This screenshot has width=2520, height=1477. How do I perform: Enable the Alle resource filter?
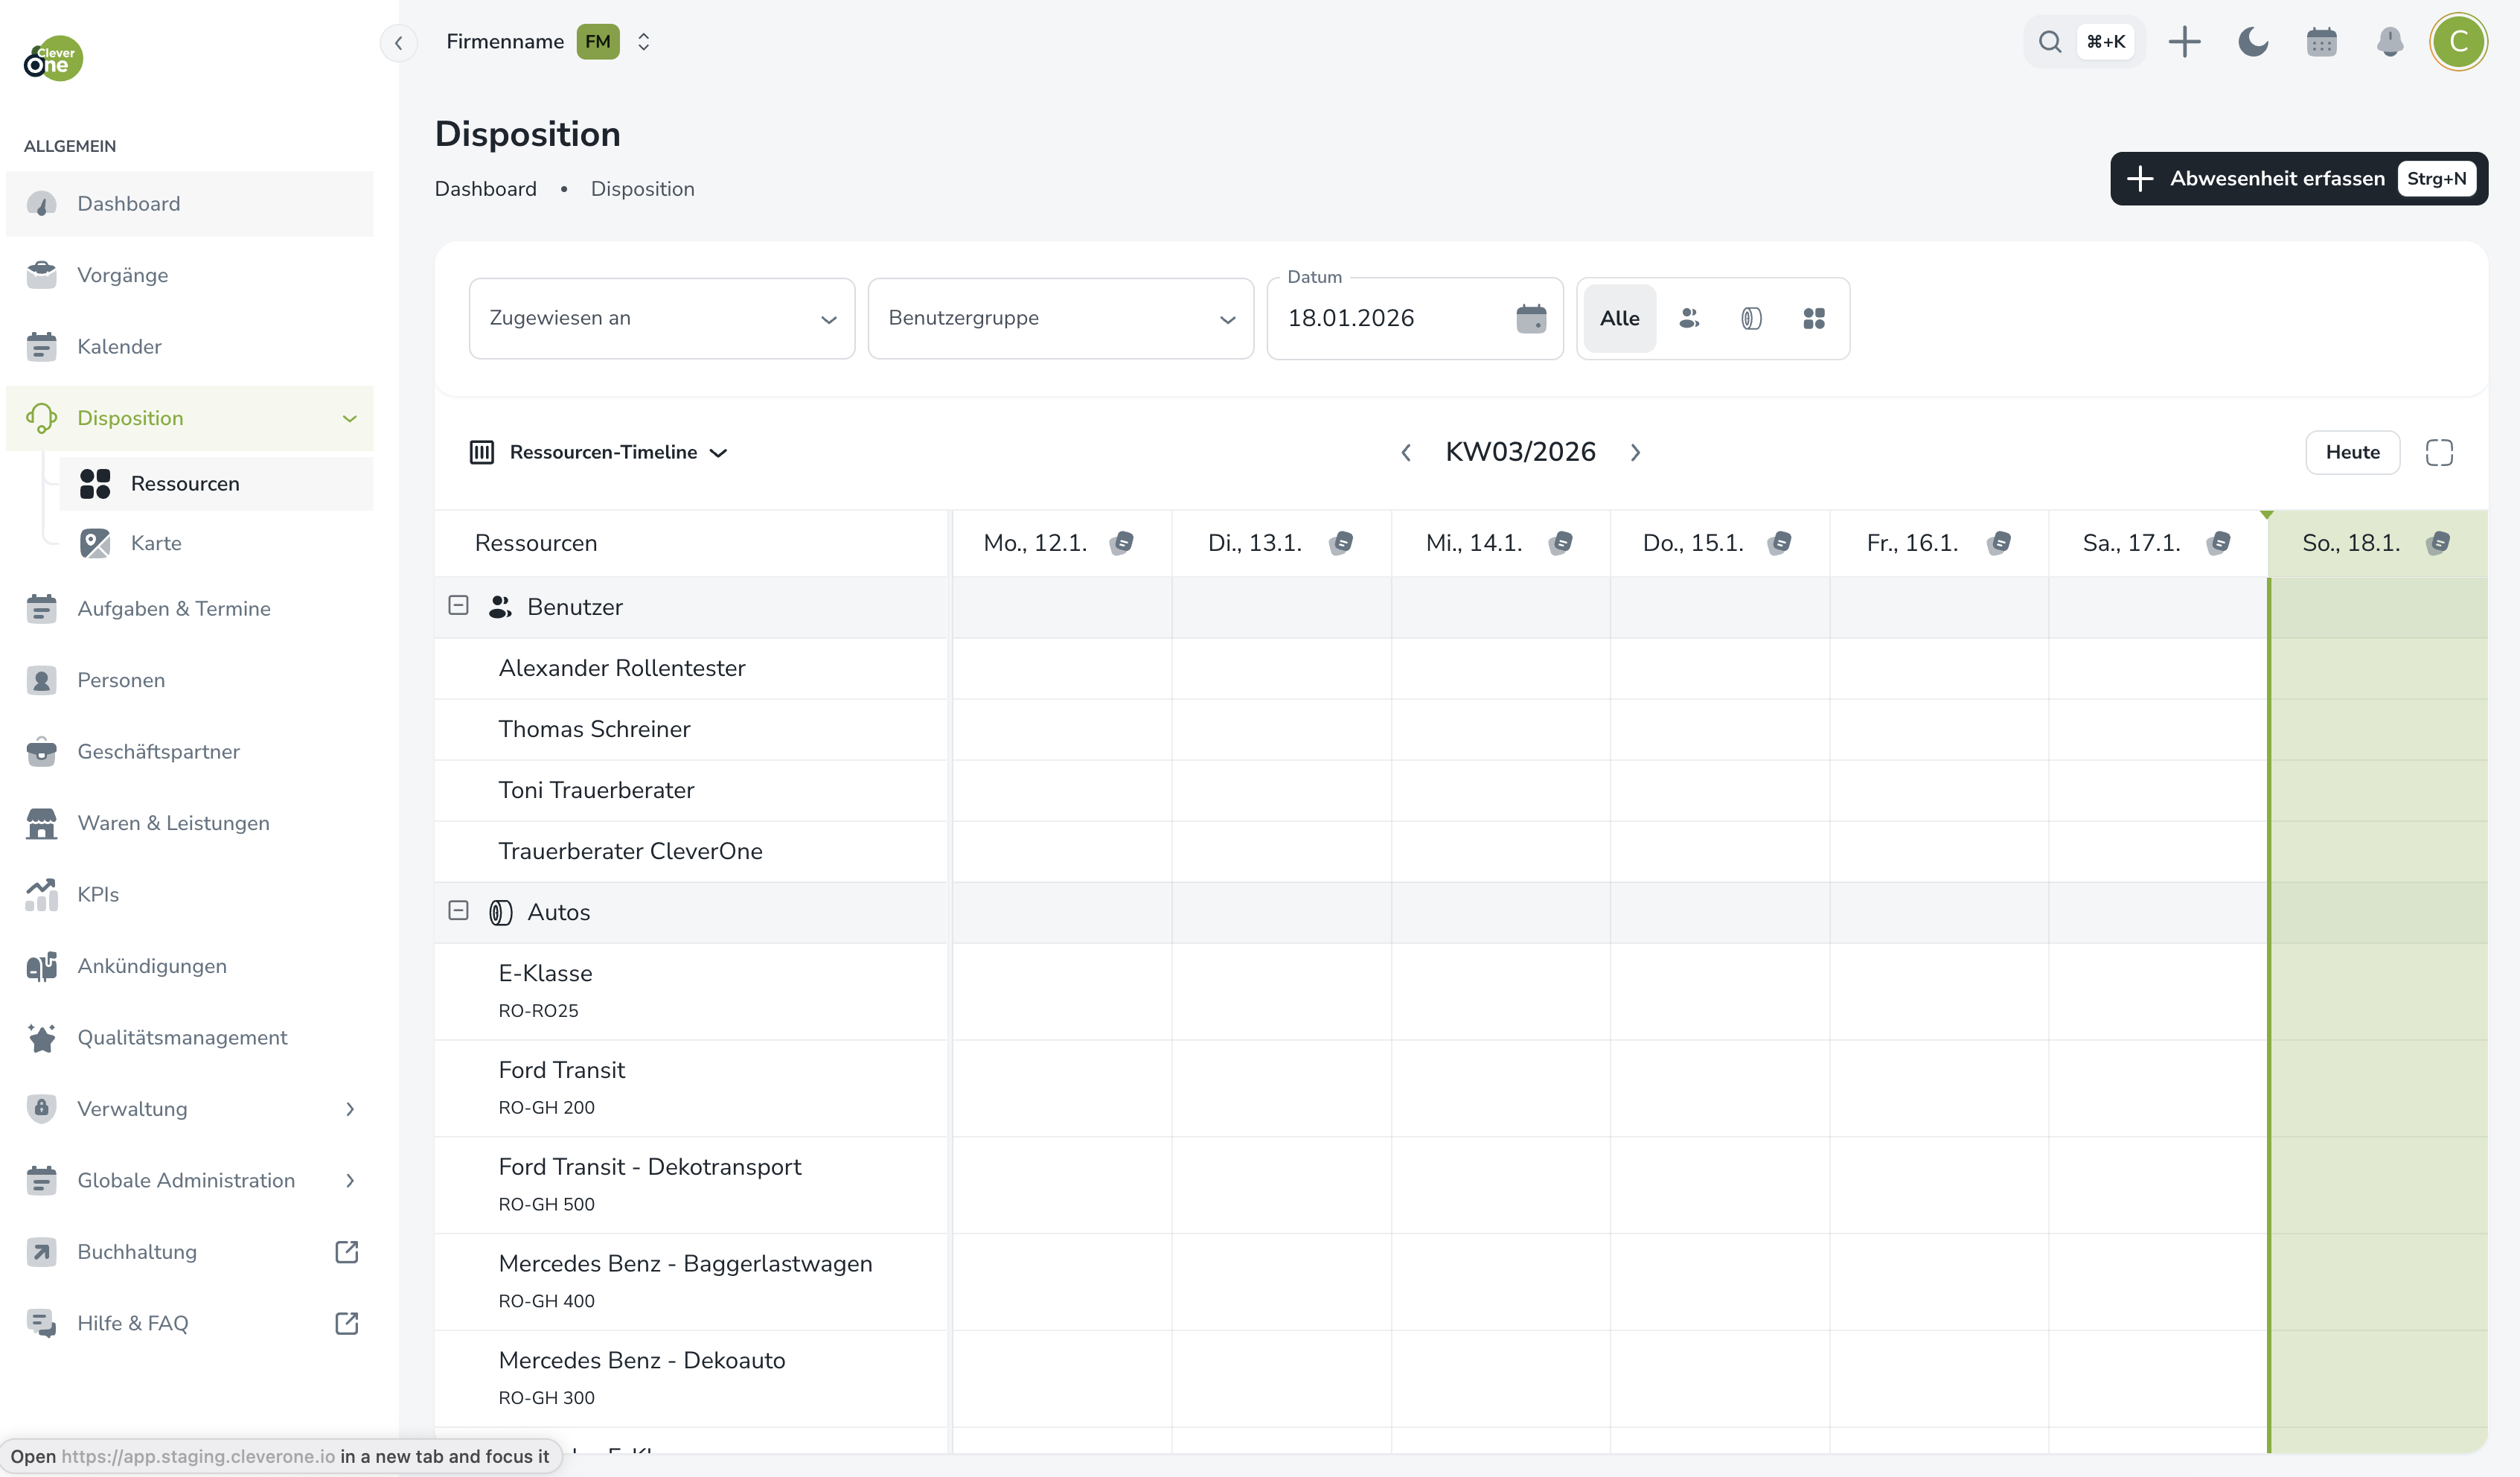[x=1619, y=318]
